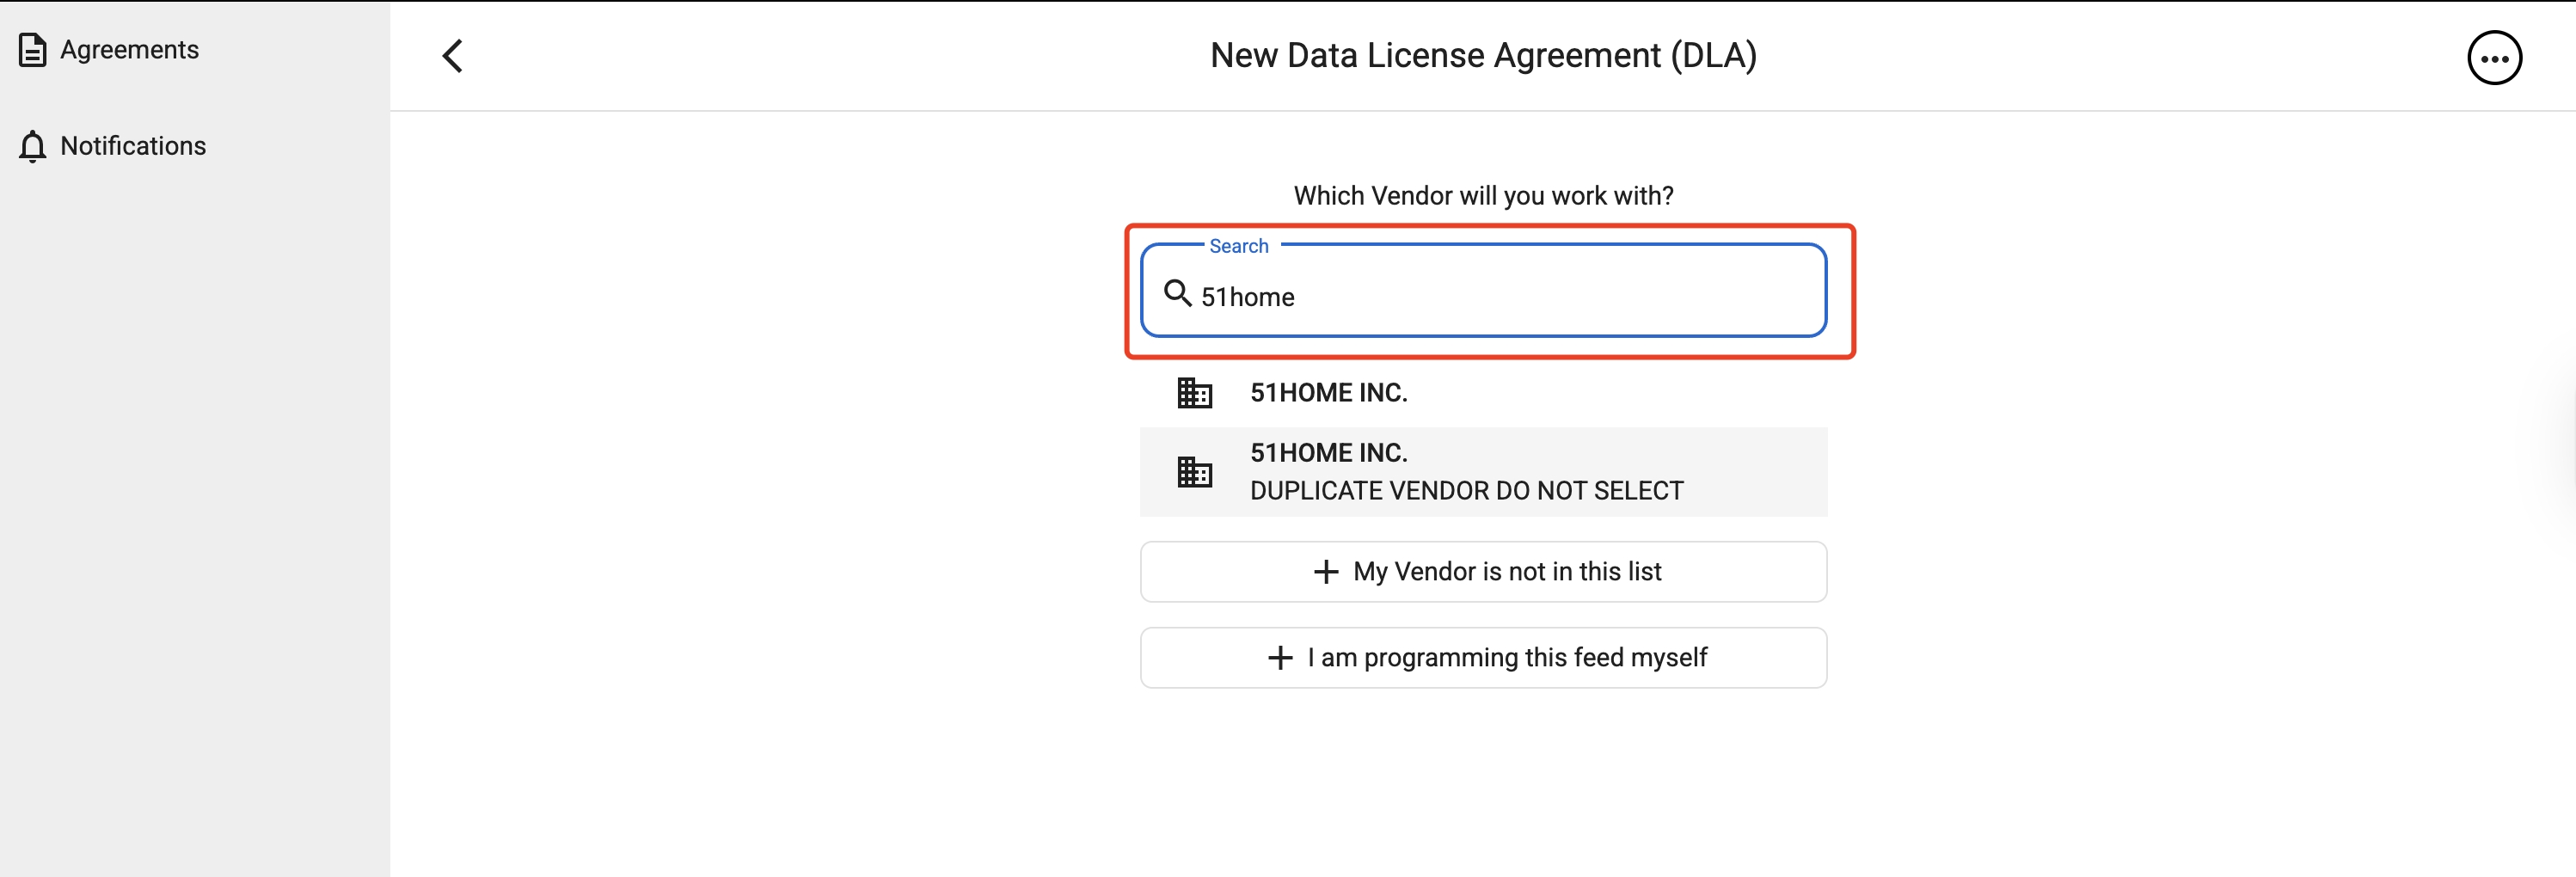This screenshot has height=877, width=2576.
Task: Open the Agreements sidebar menu item
Action: point(129,50)
